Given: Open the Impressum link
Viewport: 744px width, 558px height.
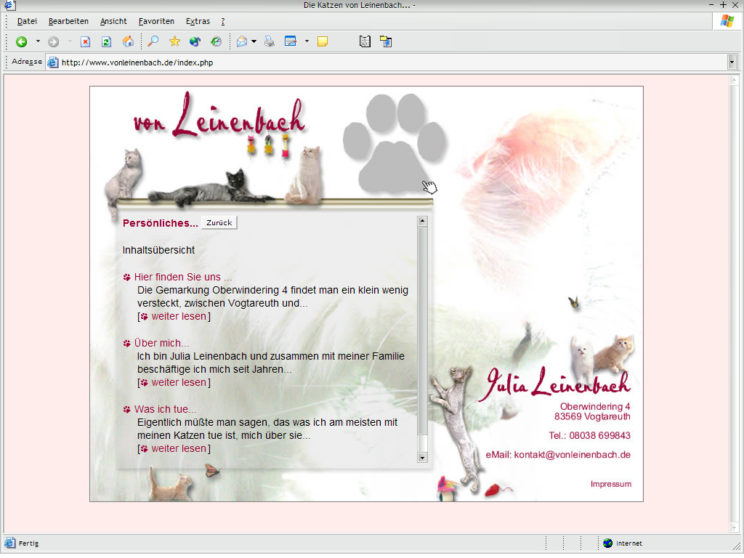Looking at the screenshot, I should click(611, 484).
